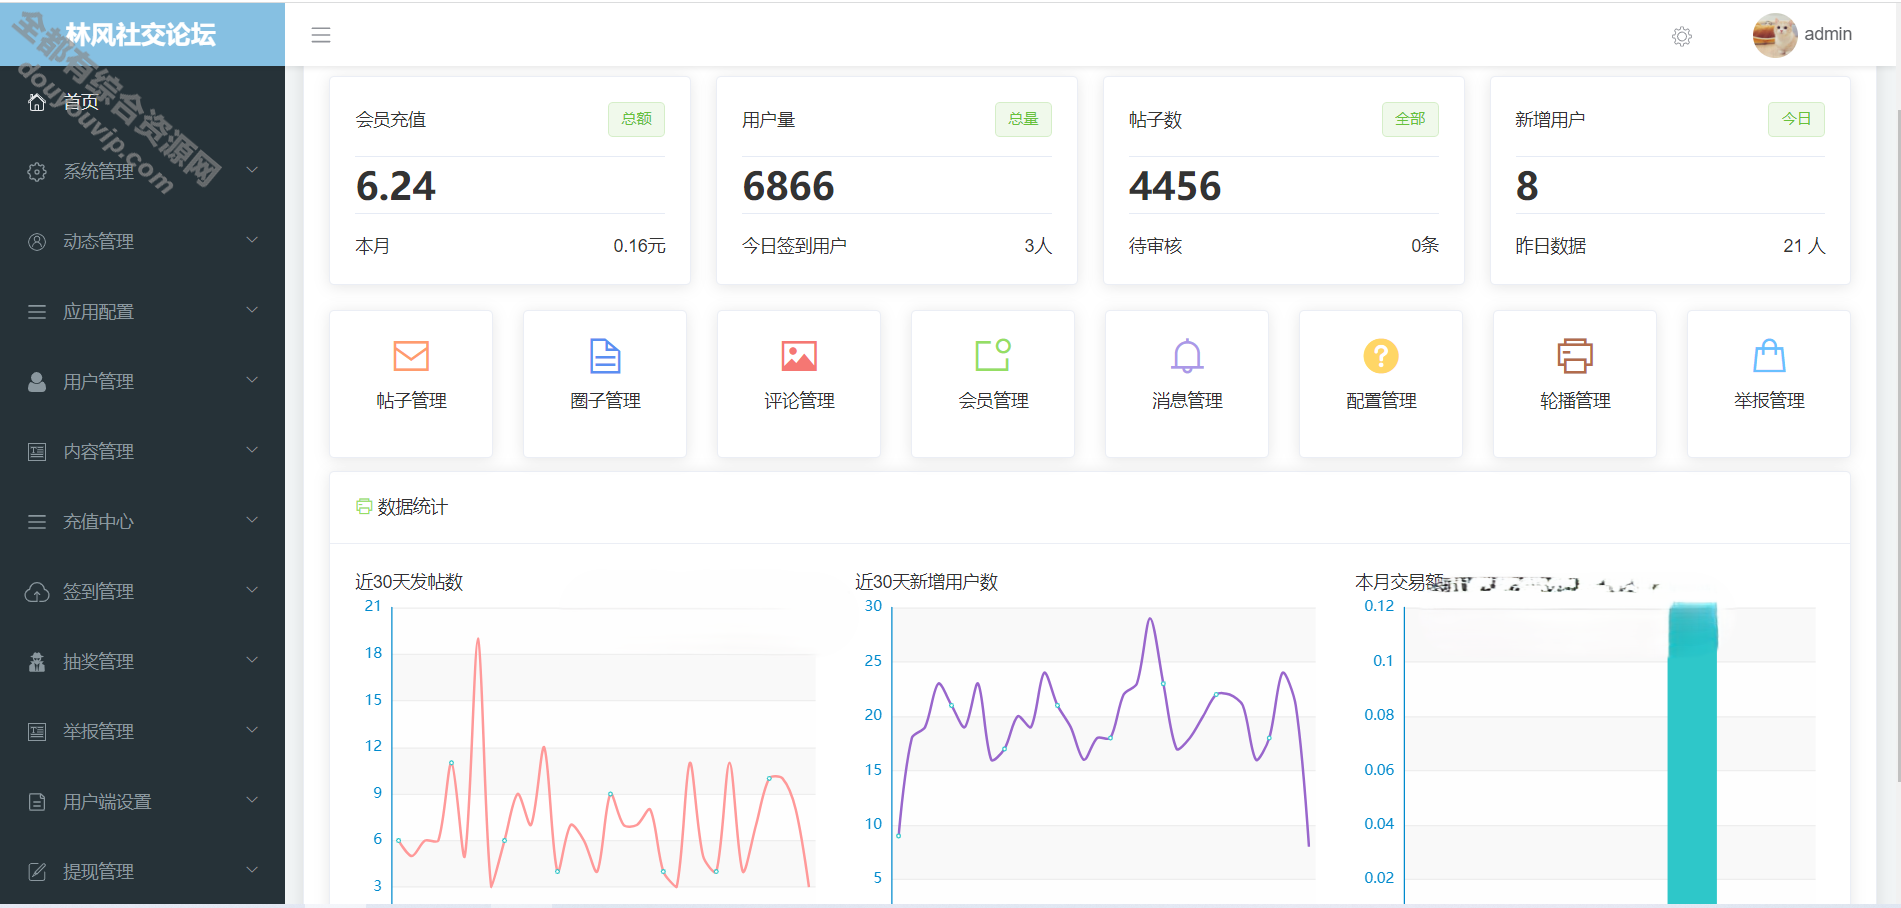Expand the 抽奖管理 chevron
The image size is (1901, 908).
click(x=252, y=660)
